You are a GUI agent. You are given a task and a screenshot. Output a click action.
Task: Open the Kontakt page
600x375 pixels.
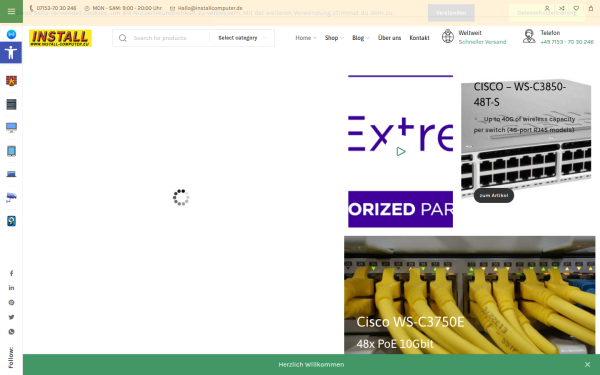pyautogui.click(x=419, y=38)
